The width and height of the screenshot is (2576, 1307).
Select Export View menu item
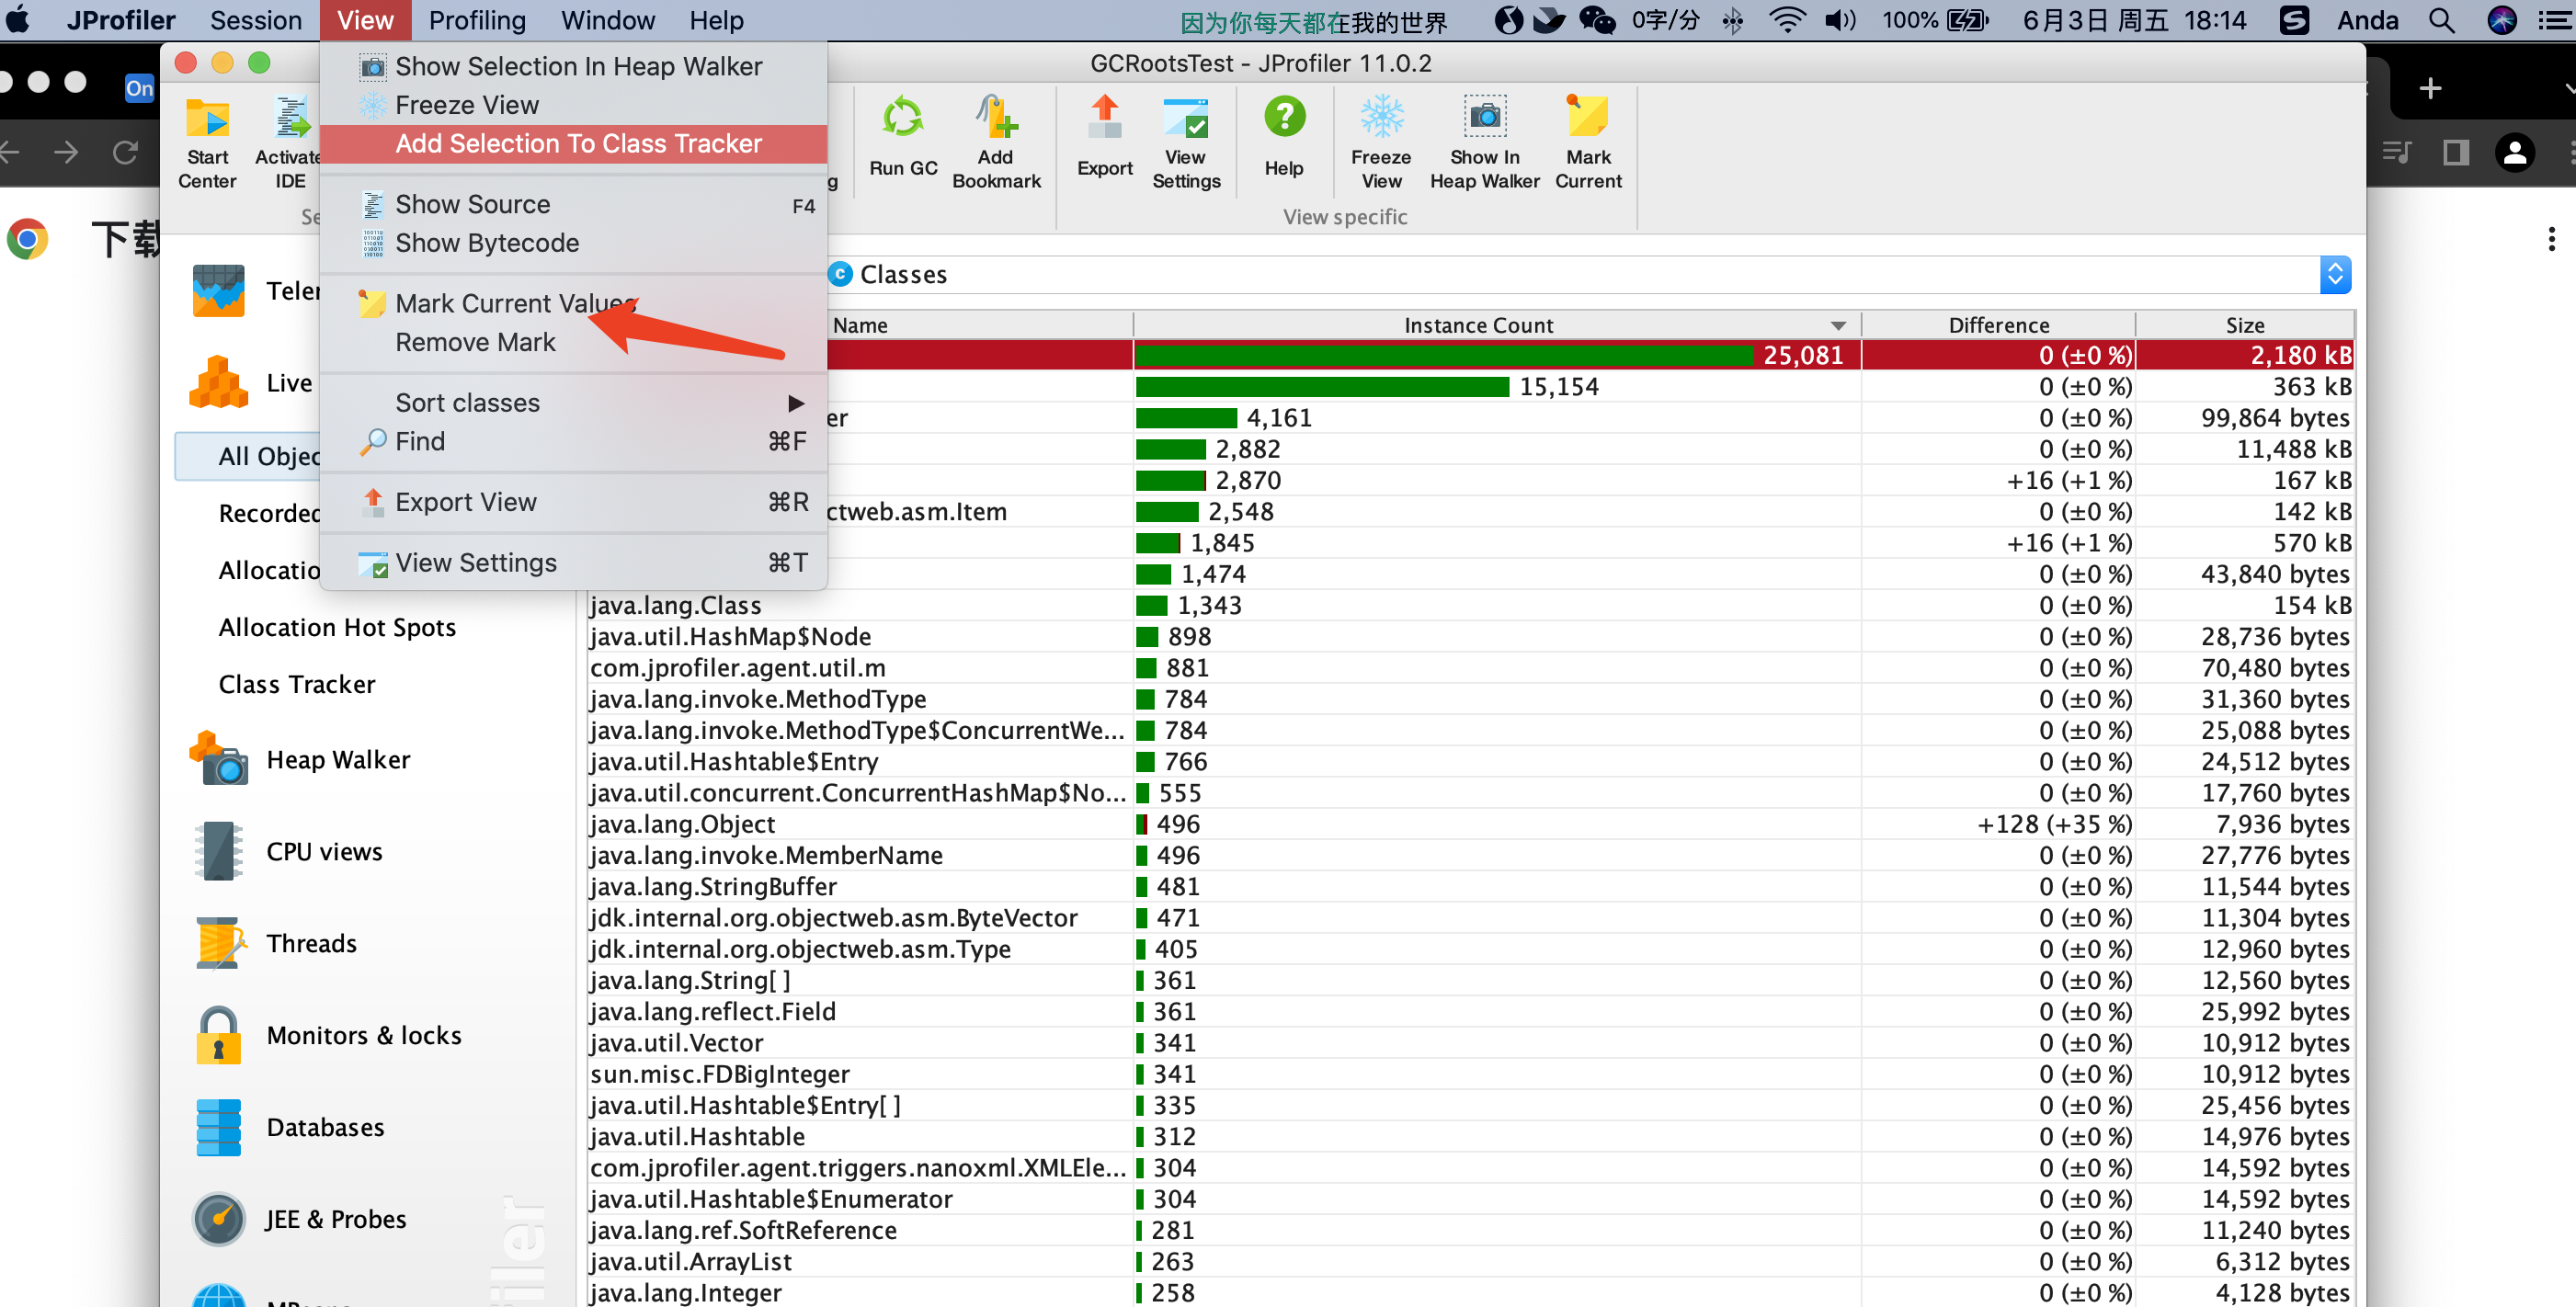coord(573,502)
